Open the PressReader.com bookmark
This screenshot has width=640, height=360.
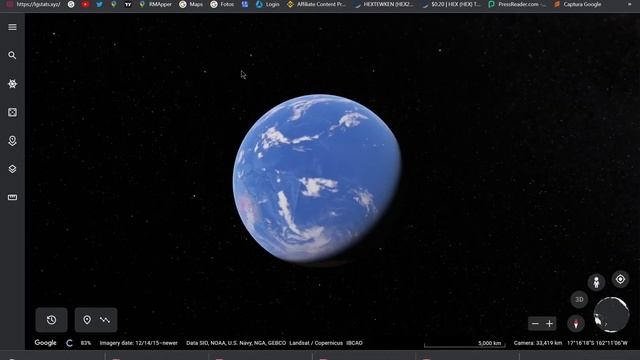pos(517,4)
